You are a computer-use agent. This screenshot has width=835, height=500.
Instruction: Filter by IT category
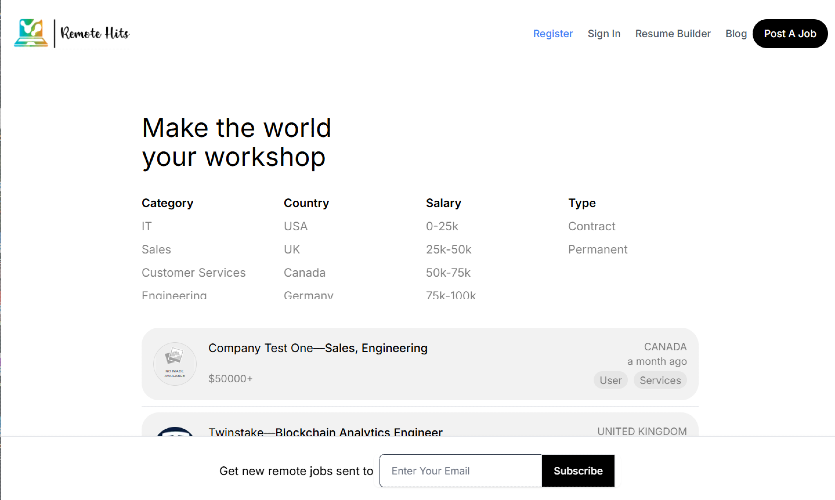[146, 226]
